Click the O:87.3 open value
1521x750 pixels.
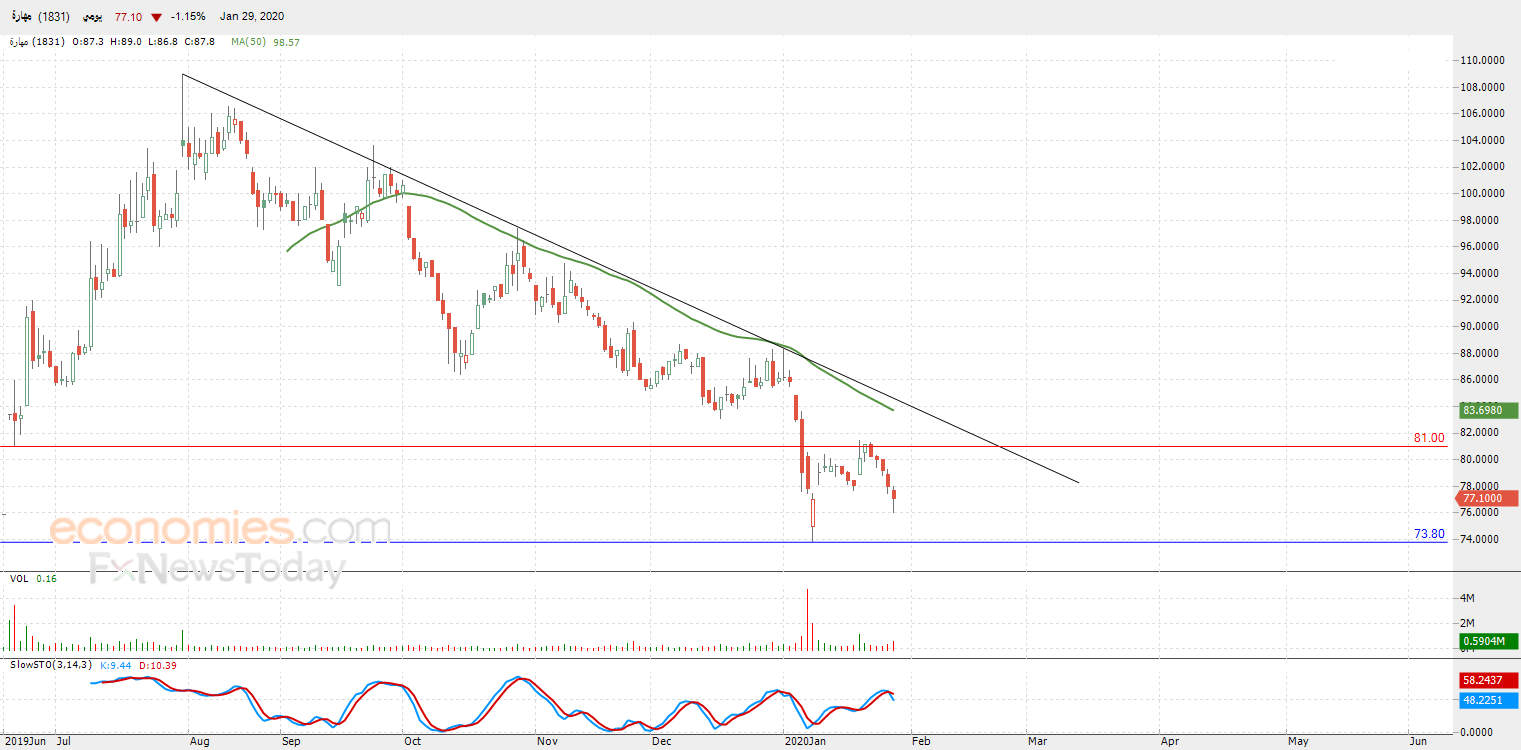click(90, 42)
